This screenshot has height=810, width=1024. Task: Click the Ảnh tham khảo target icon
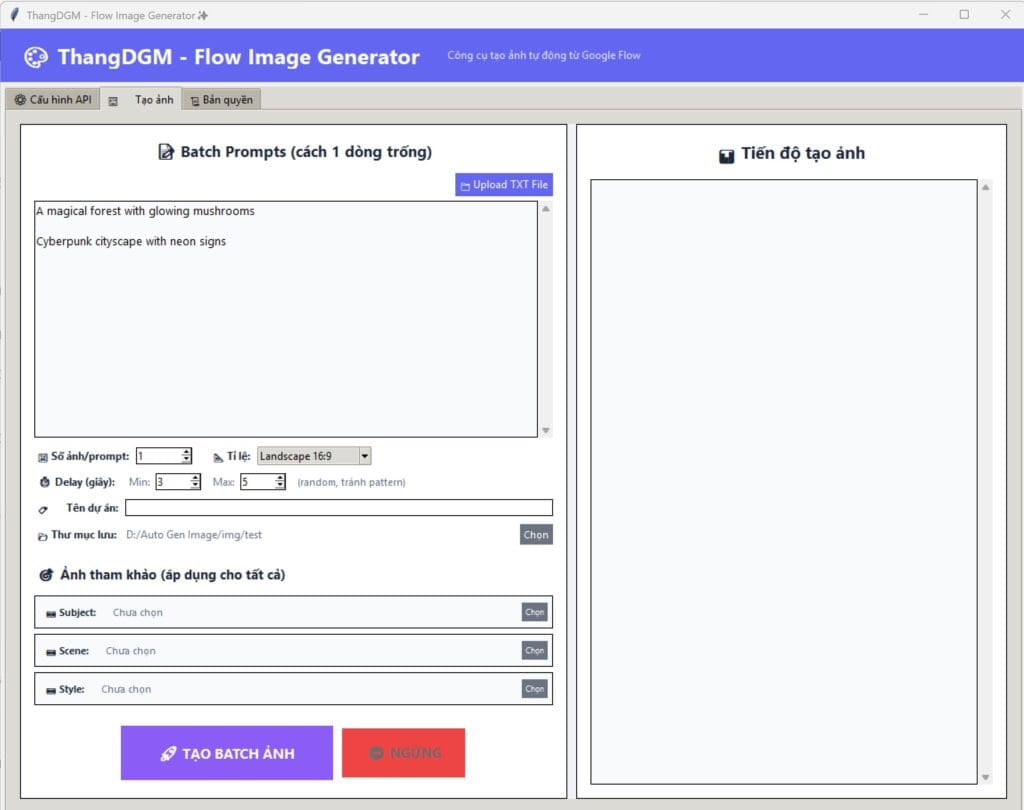[x=46, y=575]
